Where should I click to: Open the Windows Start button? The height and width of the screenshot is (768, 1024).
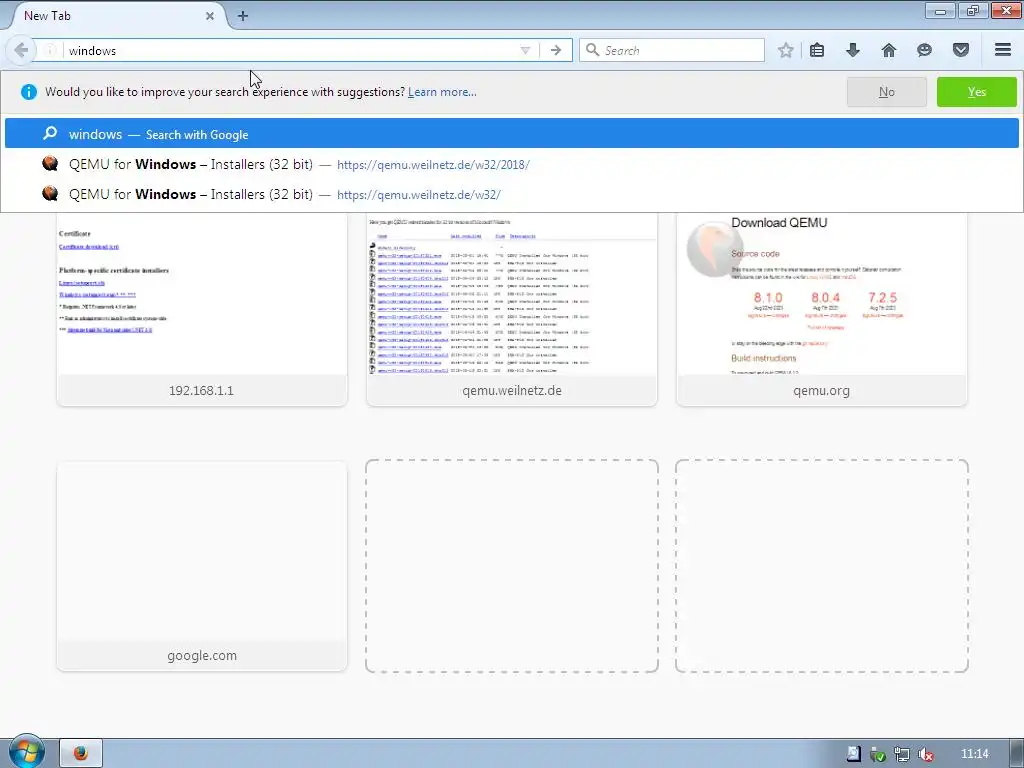coord(26,752)
